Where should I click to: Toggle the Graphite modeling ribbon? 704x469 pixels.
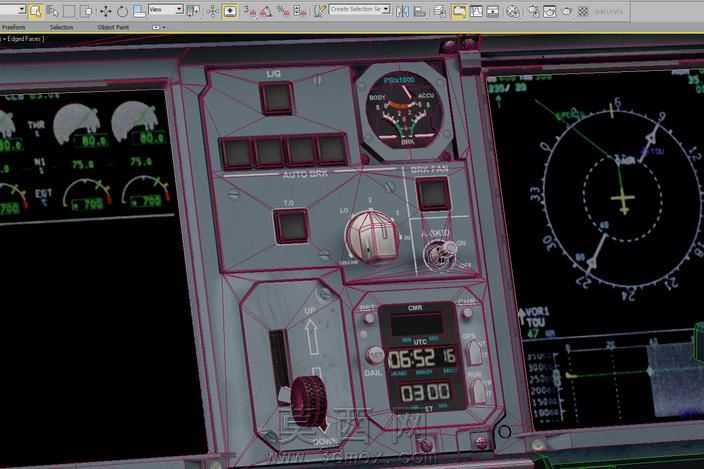[458, 11]
